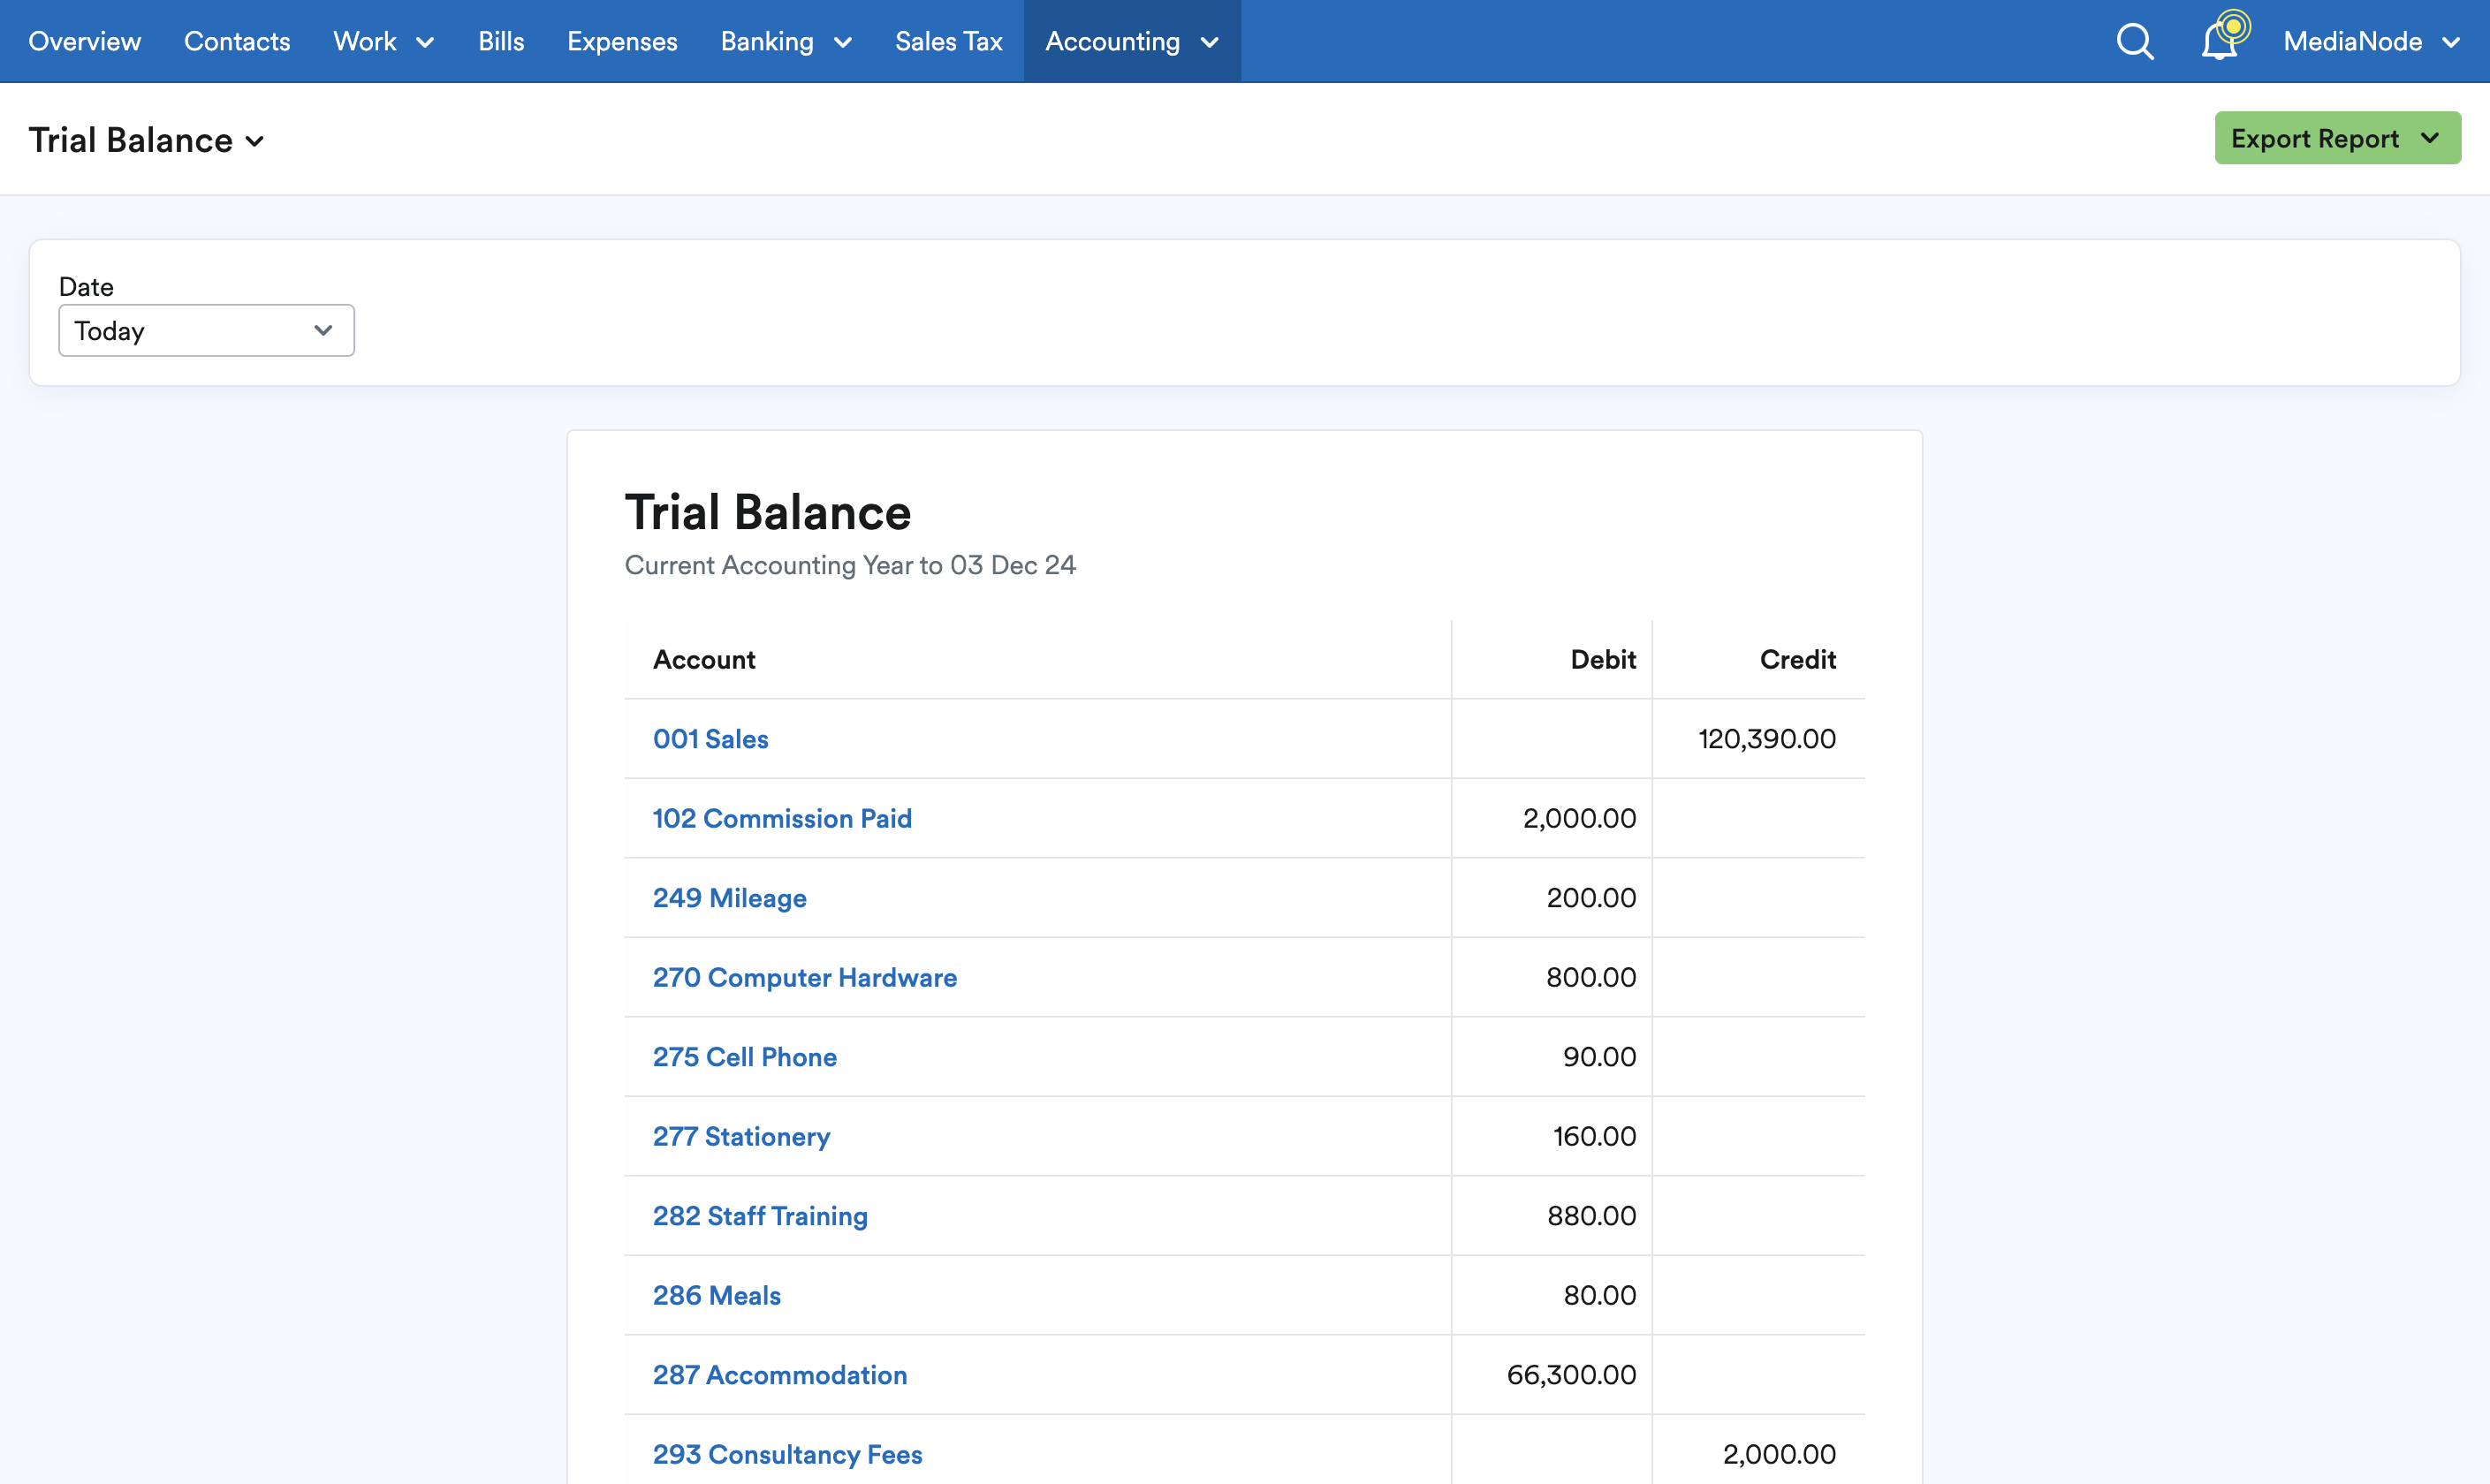Open the Bills page
Viewport: 2490px width, 1484px height.
click(501, 41)
